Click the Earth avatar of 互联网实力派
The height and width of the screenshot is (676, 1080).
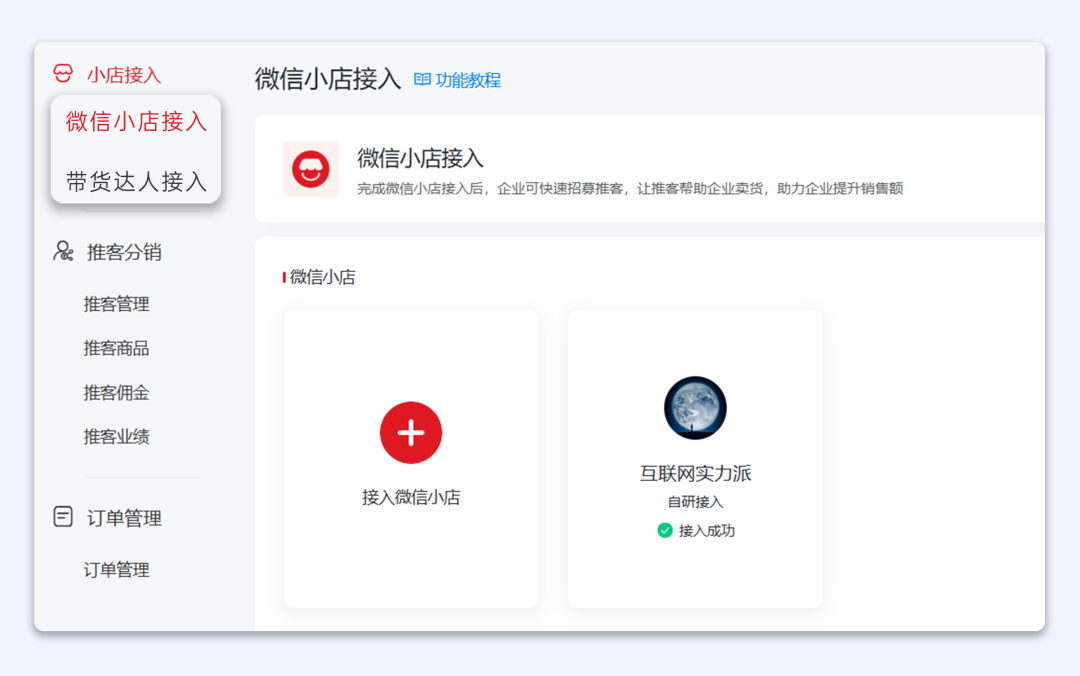(x=694, y=407)
